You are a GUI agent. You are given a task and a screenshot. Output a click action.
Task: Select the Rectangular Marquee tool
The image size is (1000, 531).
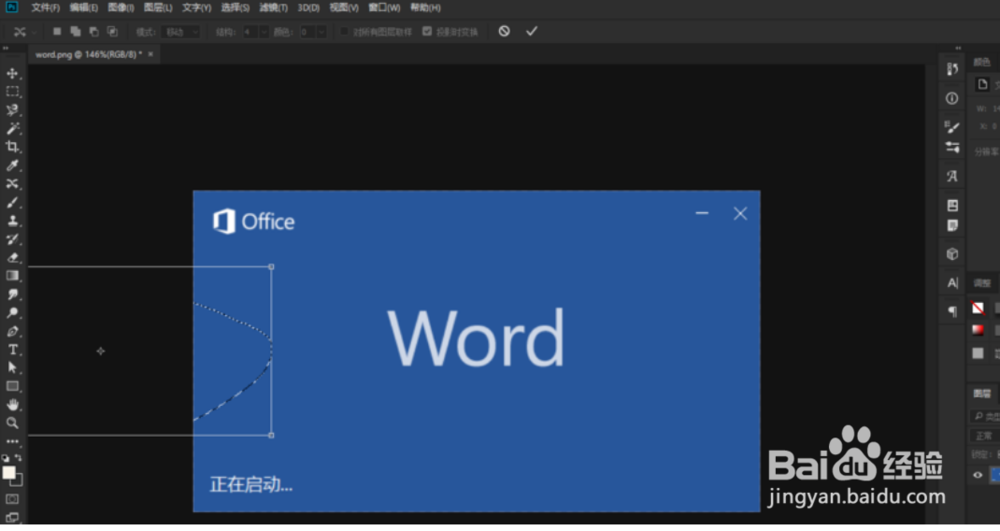coord(12,92)
